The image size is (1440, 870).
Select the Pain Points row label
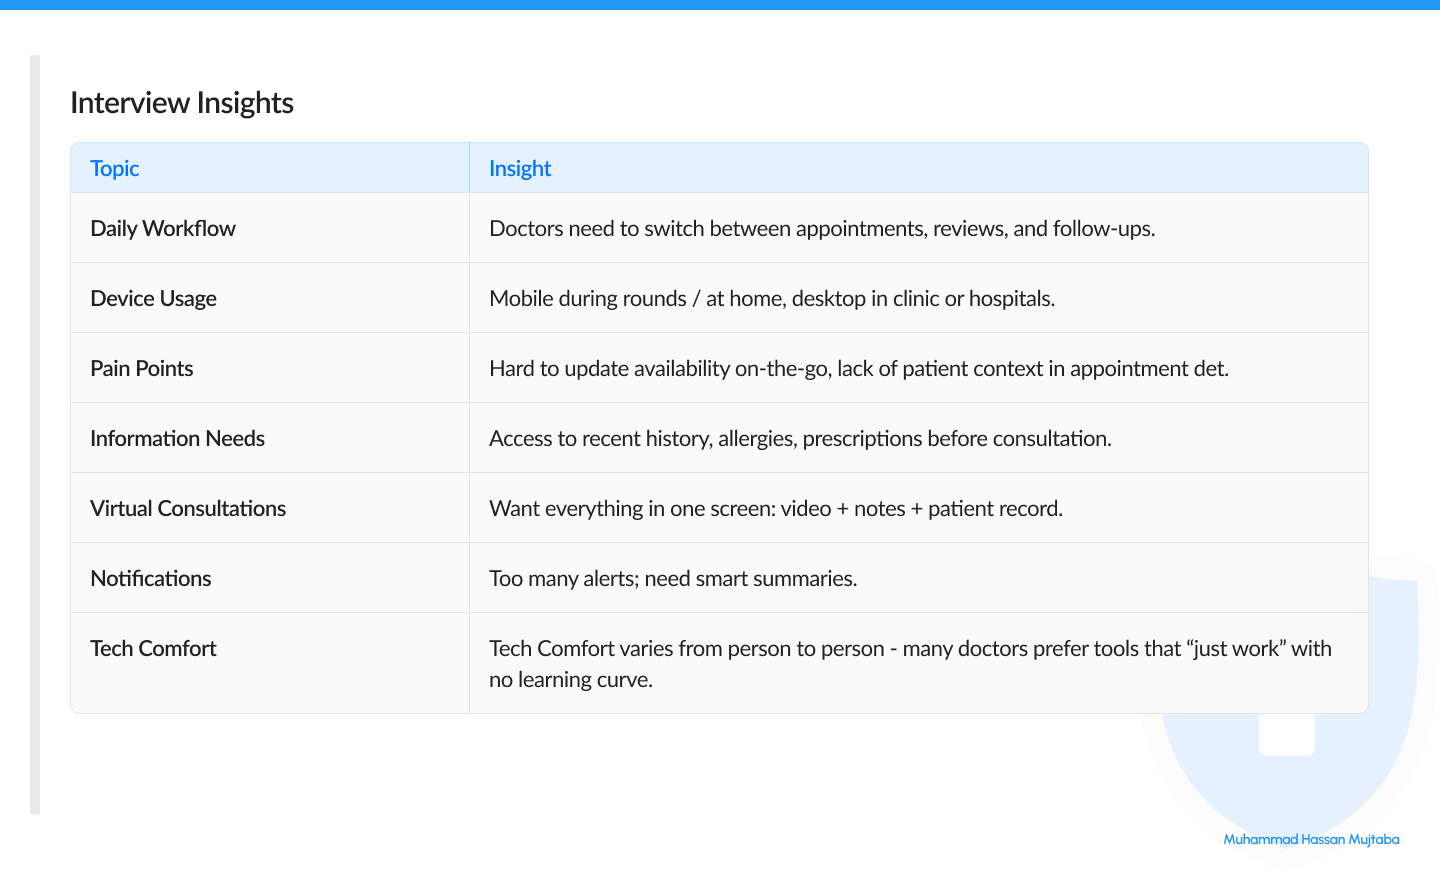click(142, 368)
